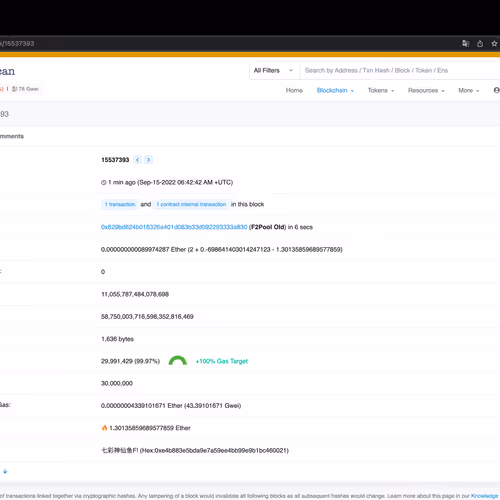Open the All Filters dropdown

[274, 70]
